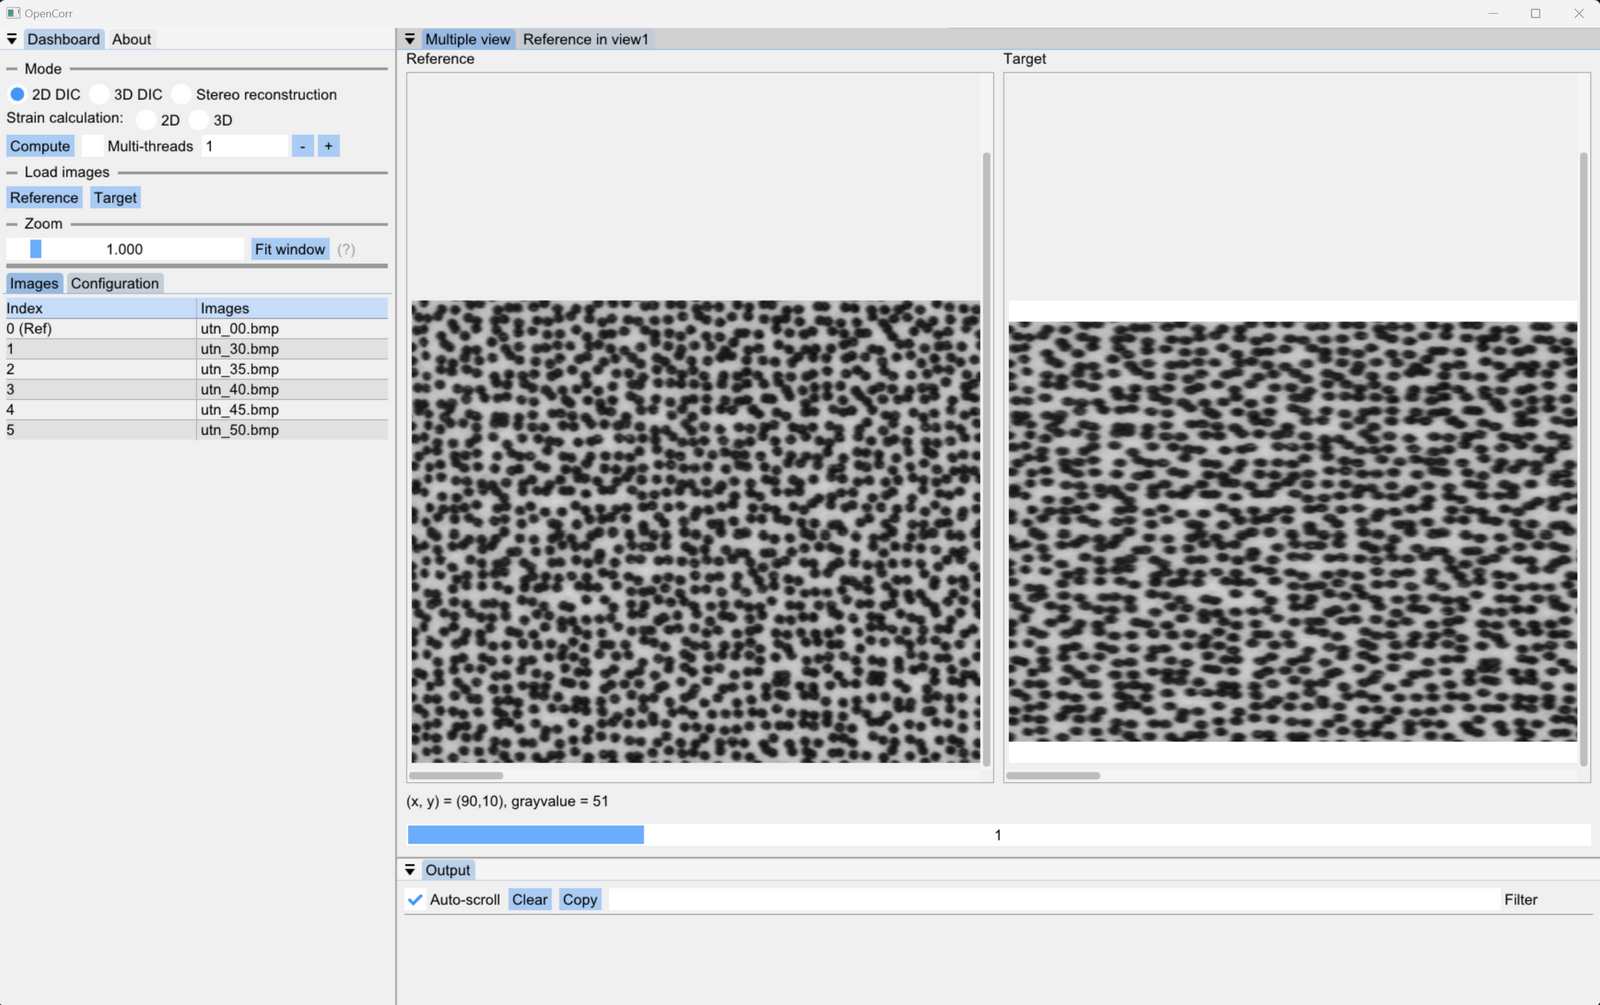Image resolution: width=1600 pixels, height=1005 pixels.
Task: Click the minus icon to decrease multi-threads
Action: coord(302,146)
